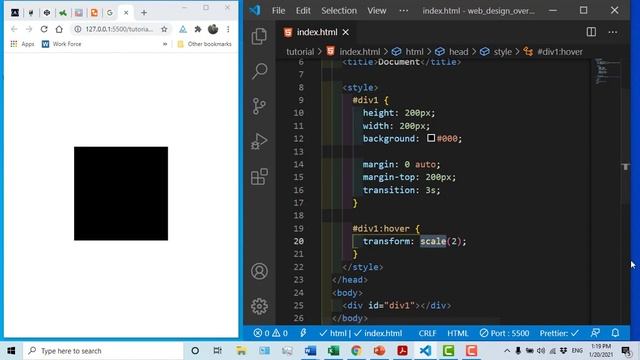Screen dimensions: 640x360
Task: Click the Split Editor Right icon
Action: (x=591, y=32)
